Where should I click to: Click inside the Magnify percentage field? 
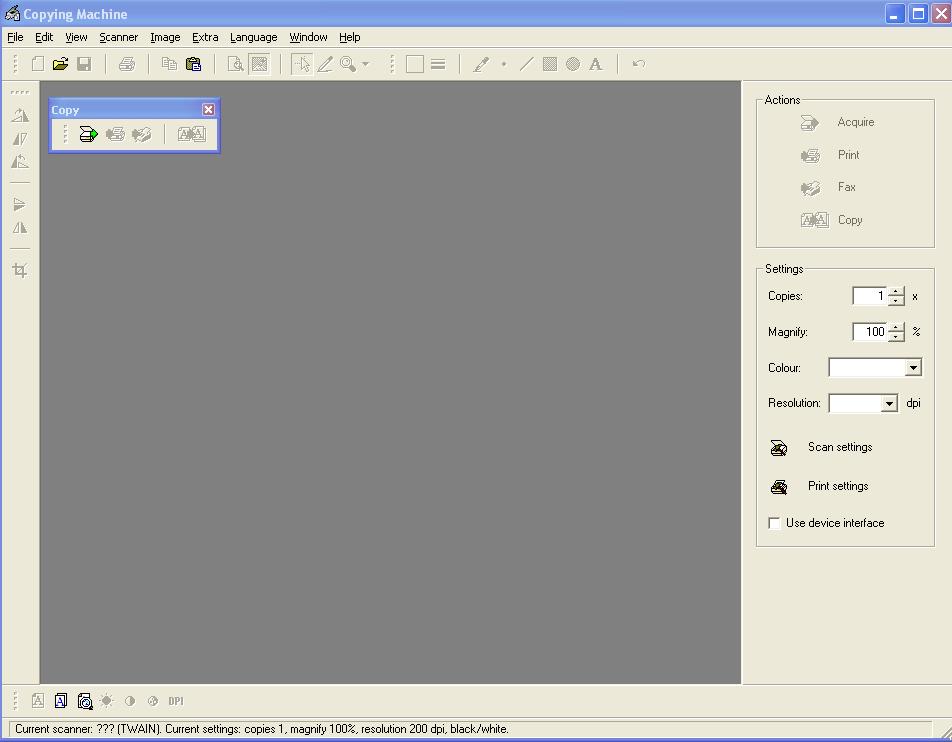869,332
